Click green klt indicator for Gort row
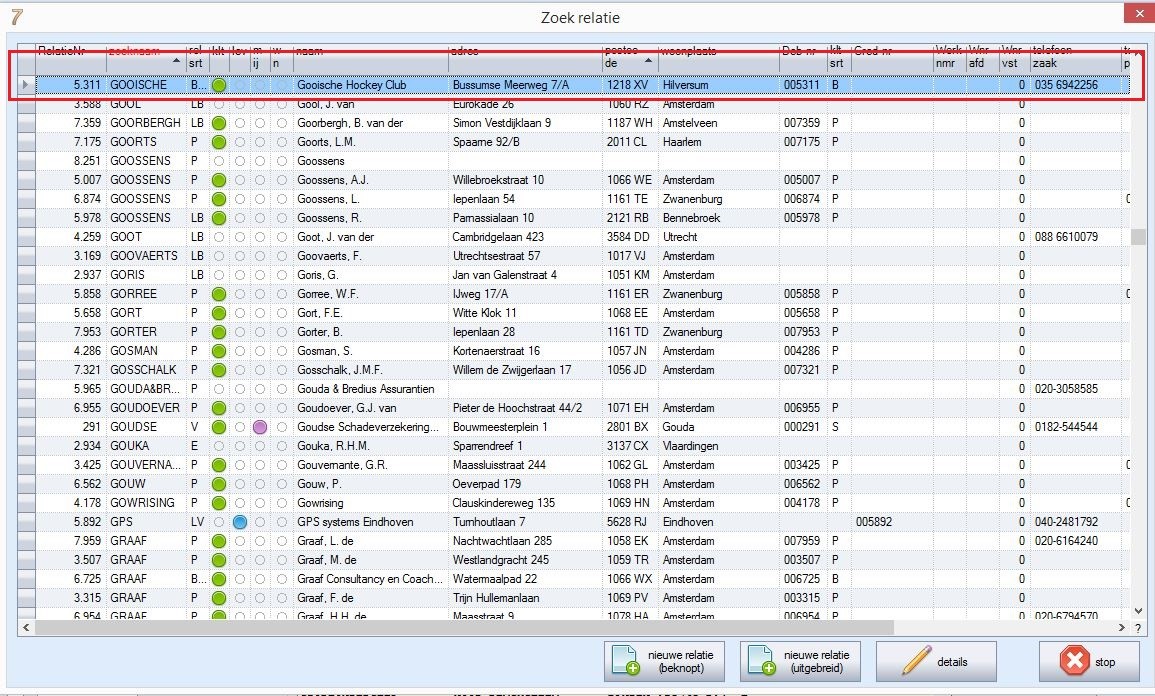Viewport: 1155px width, 696px height. (219, 313)
